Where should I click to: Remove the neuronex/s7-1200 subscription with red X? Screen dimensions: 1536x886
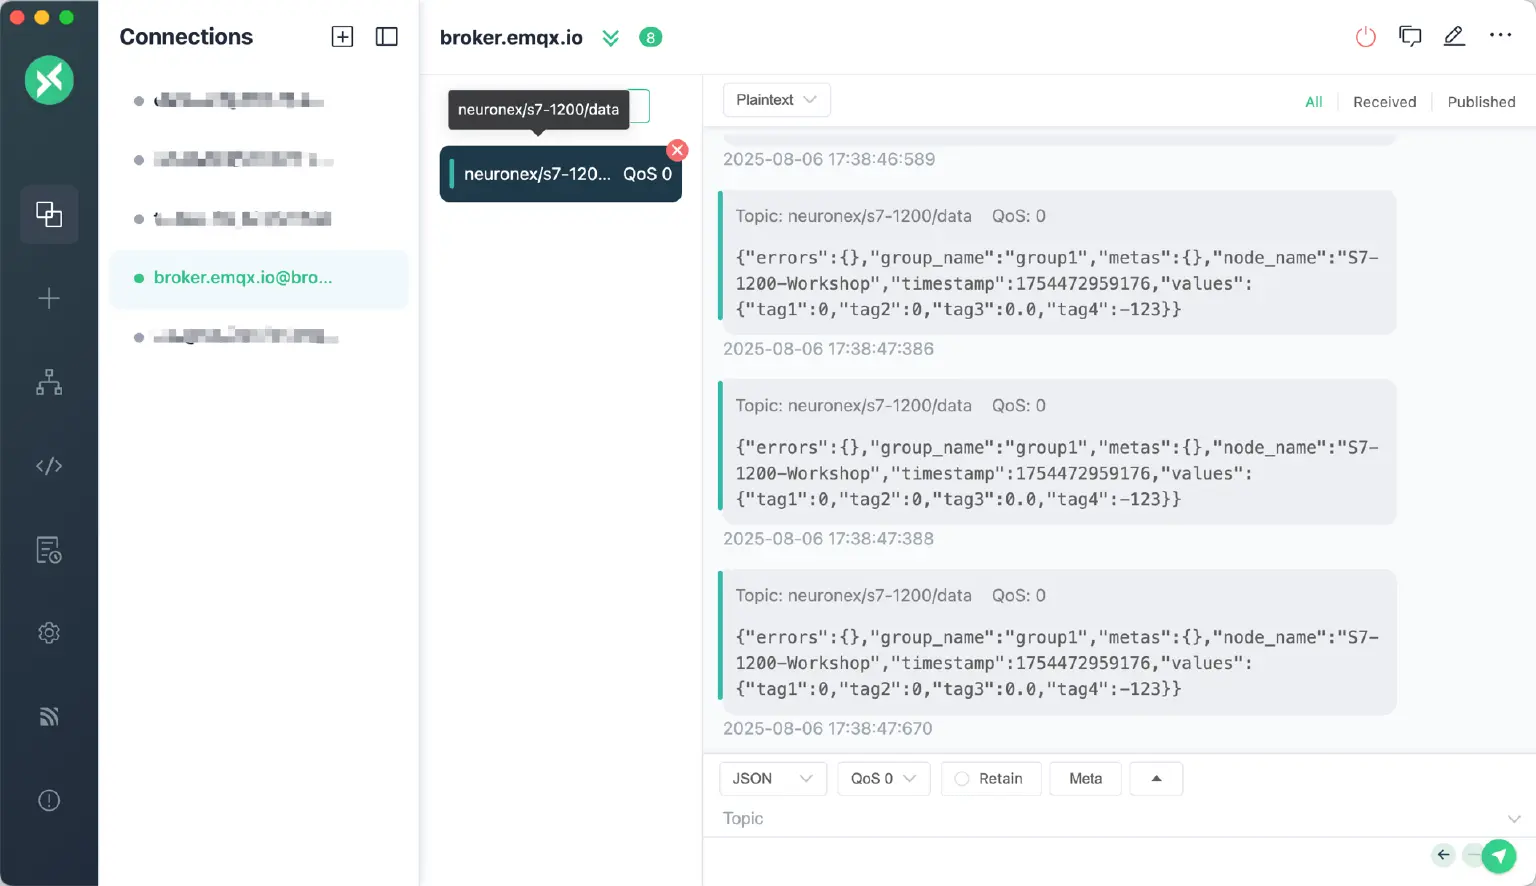pos(678,150)
